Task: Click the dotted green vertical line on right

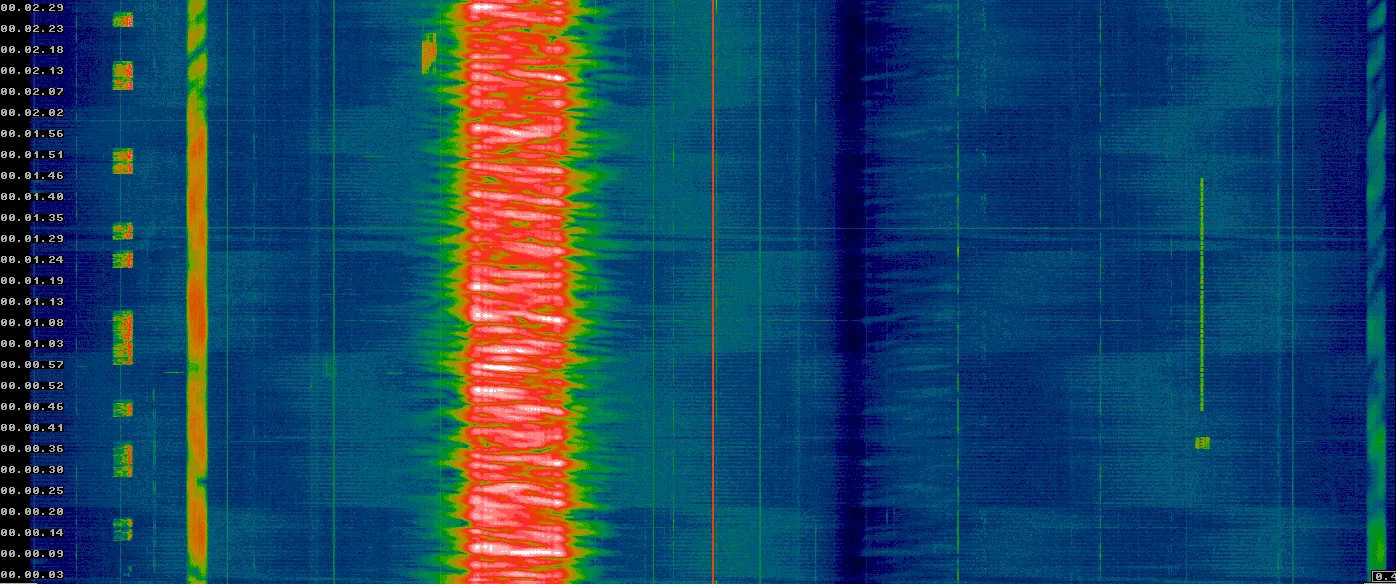Action: tap(1201, 295)
